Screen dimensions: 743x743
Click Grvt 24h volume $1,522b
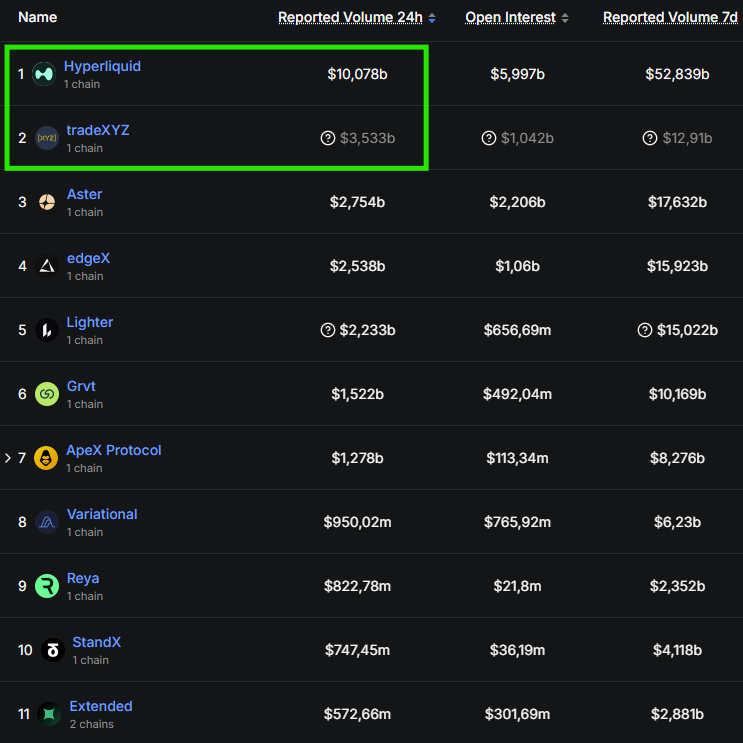pyautogui.click(x=357, y=394)
